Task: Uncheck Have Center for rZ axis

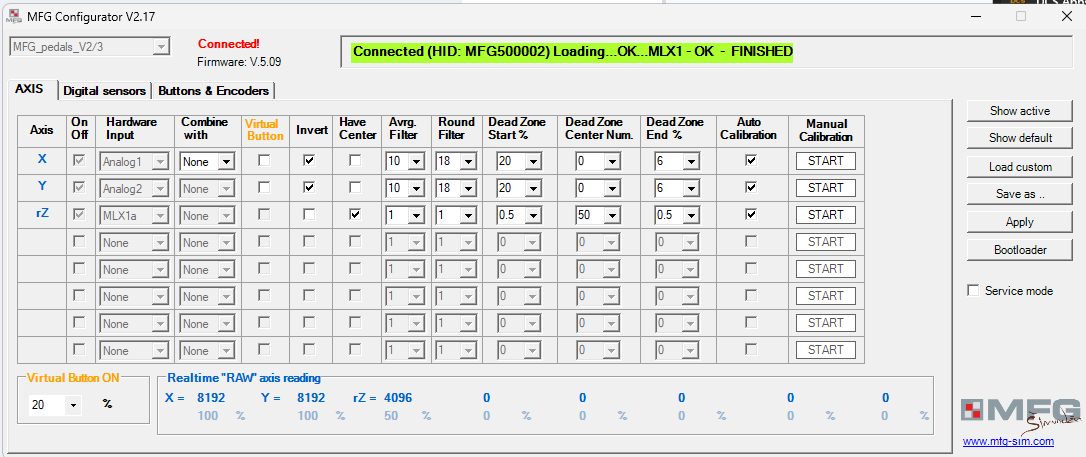Action: click(x=355, y=215)
